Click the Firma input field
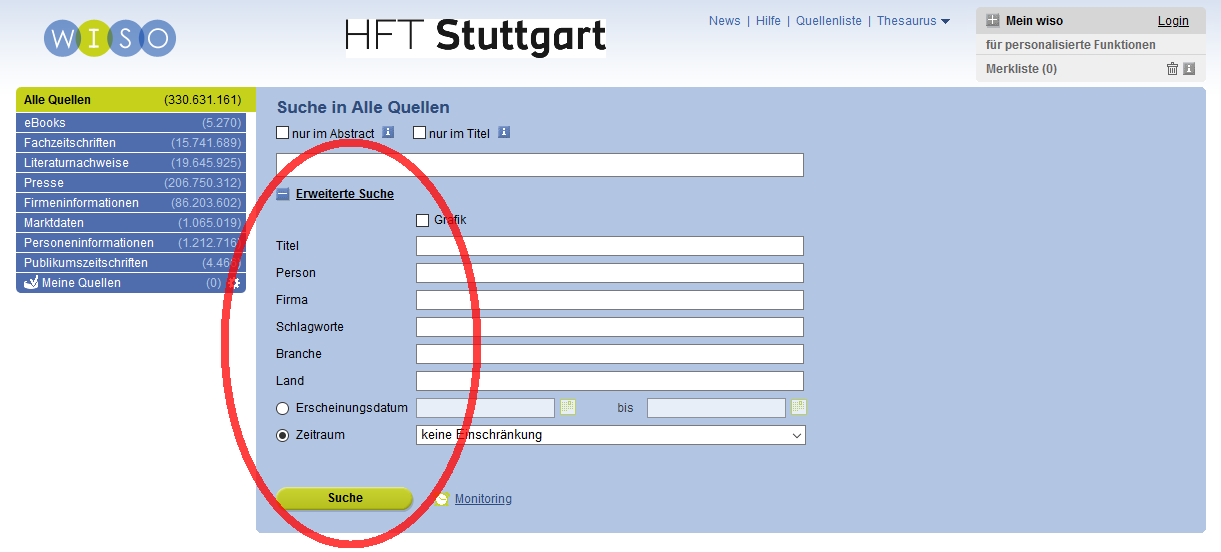 click(x=610, y=300)
